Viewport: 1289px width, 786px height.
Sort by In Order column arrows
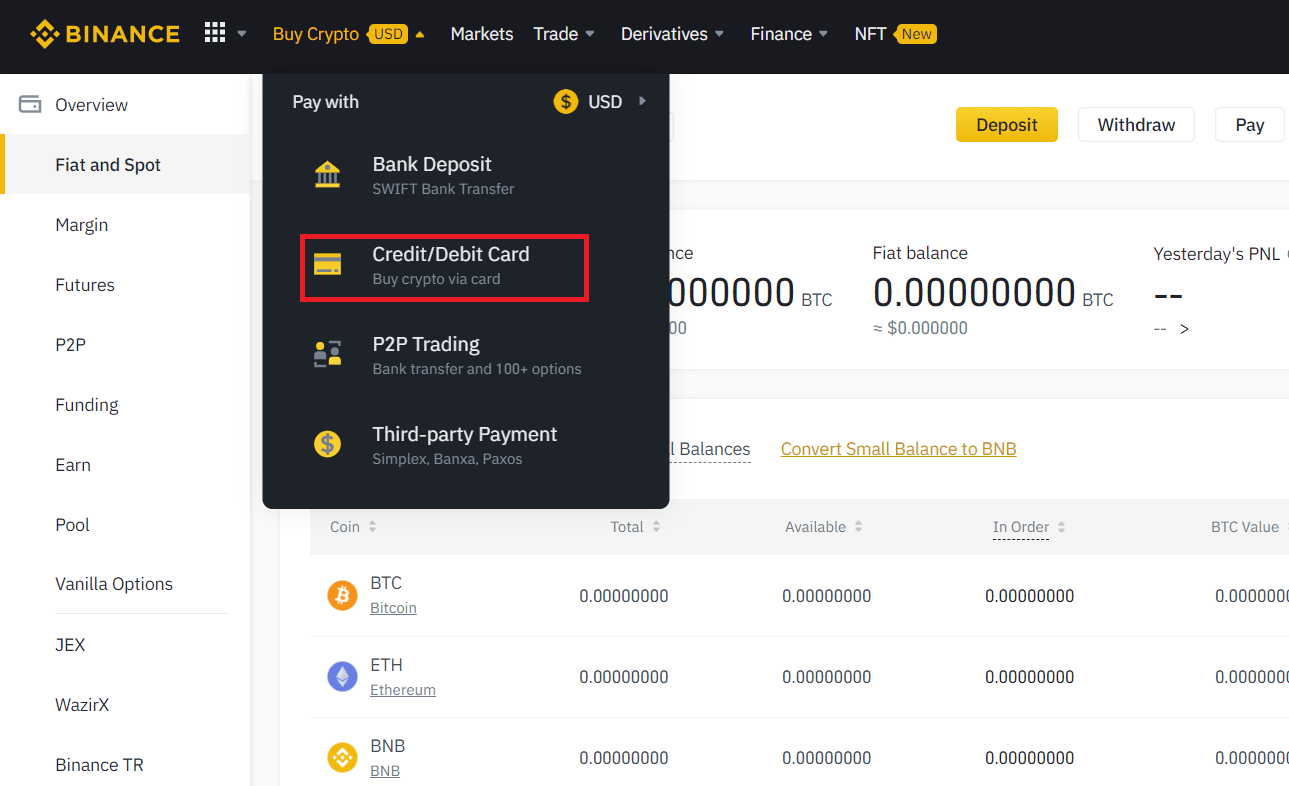tap(1061, 527)
